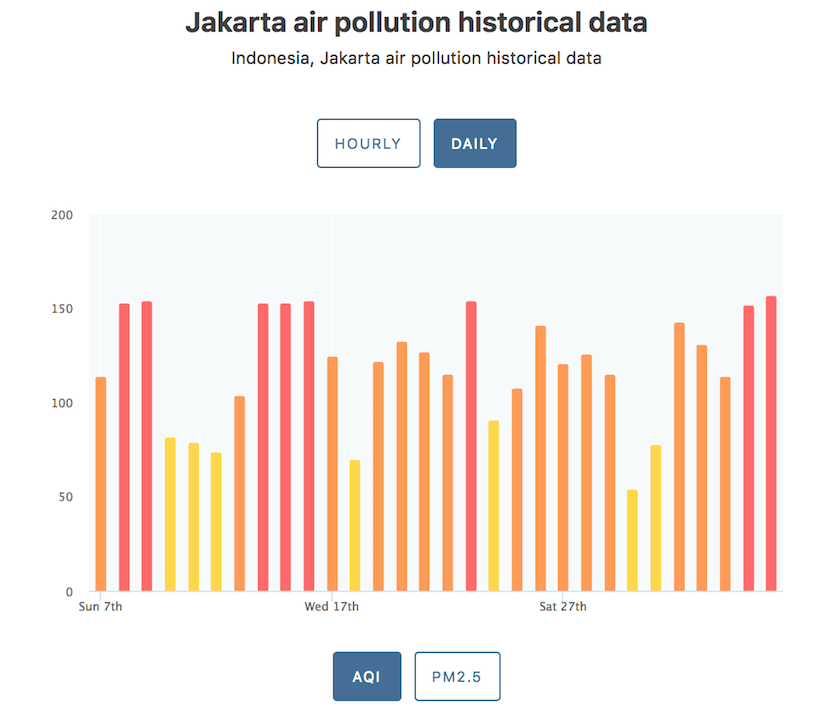Click the second-to-last red bar on right
Image resolution: width=832 pixels, height=714 pixels.
[x=749, y=448]
